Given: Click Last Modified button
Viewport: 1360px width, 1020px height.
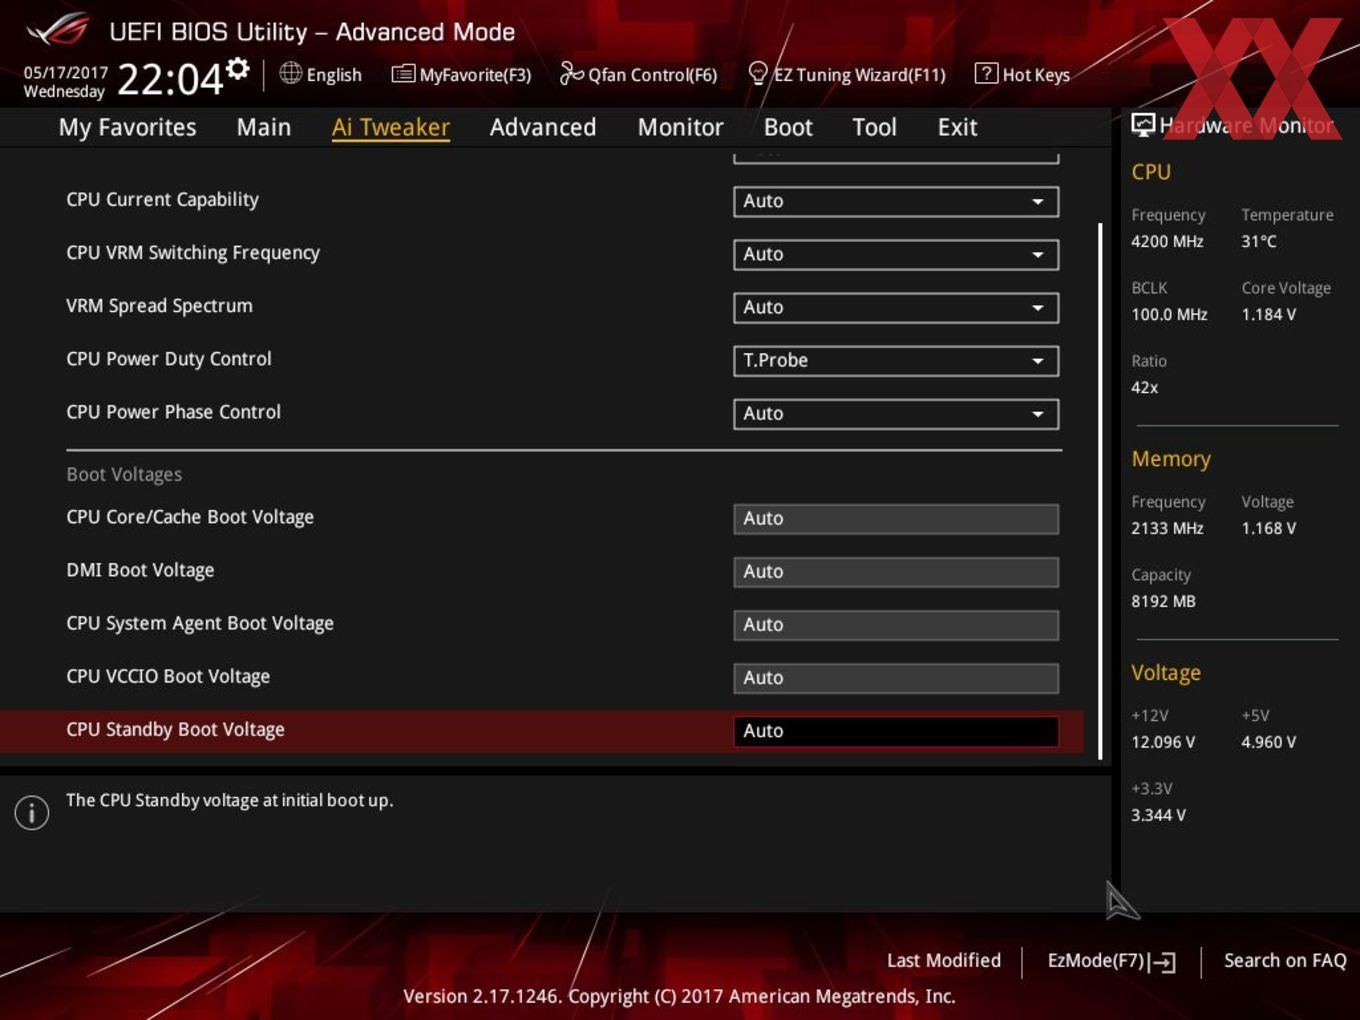Looking at the screenshot, I should [944, 960].
